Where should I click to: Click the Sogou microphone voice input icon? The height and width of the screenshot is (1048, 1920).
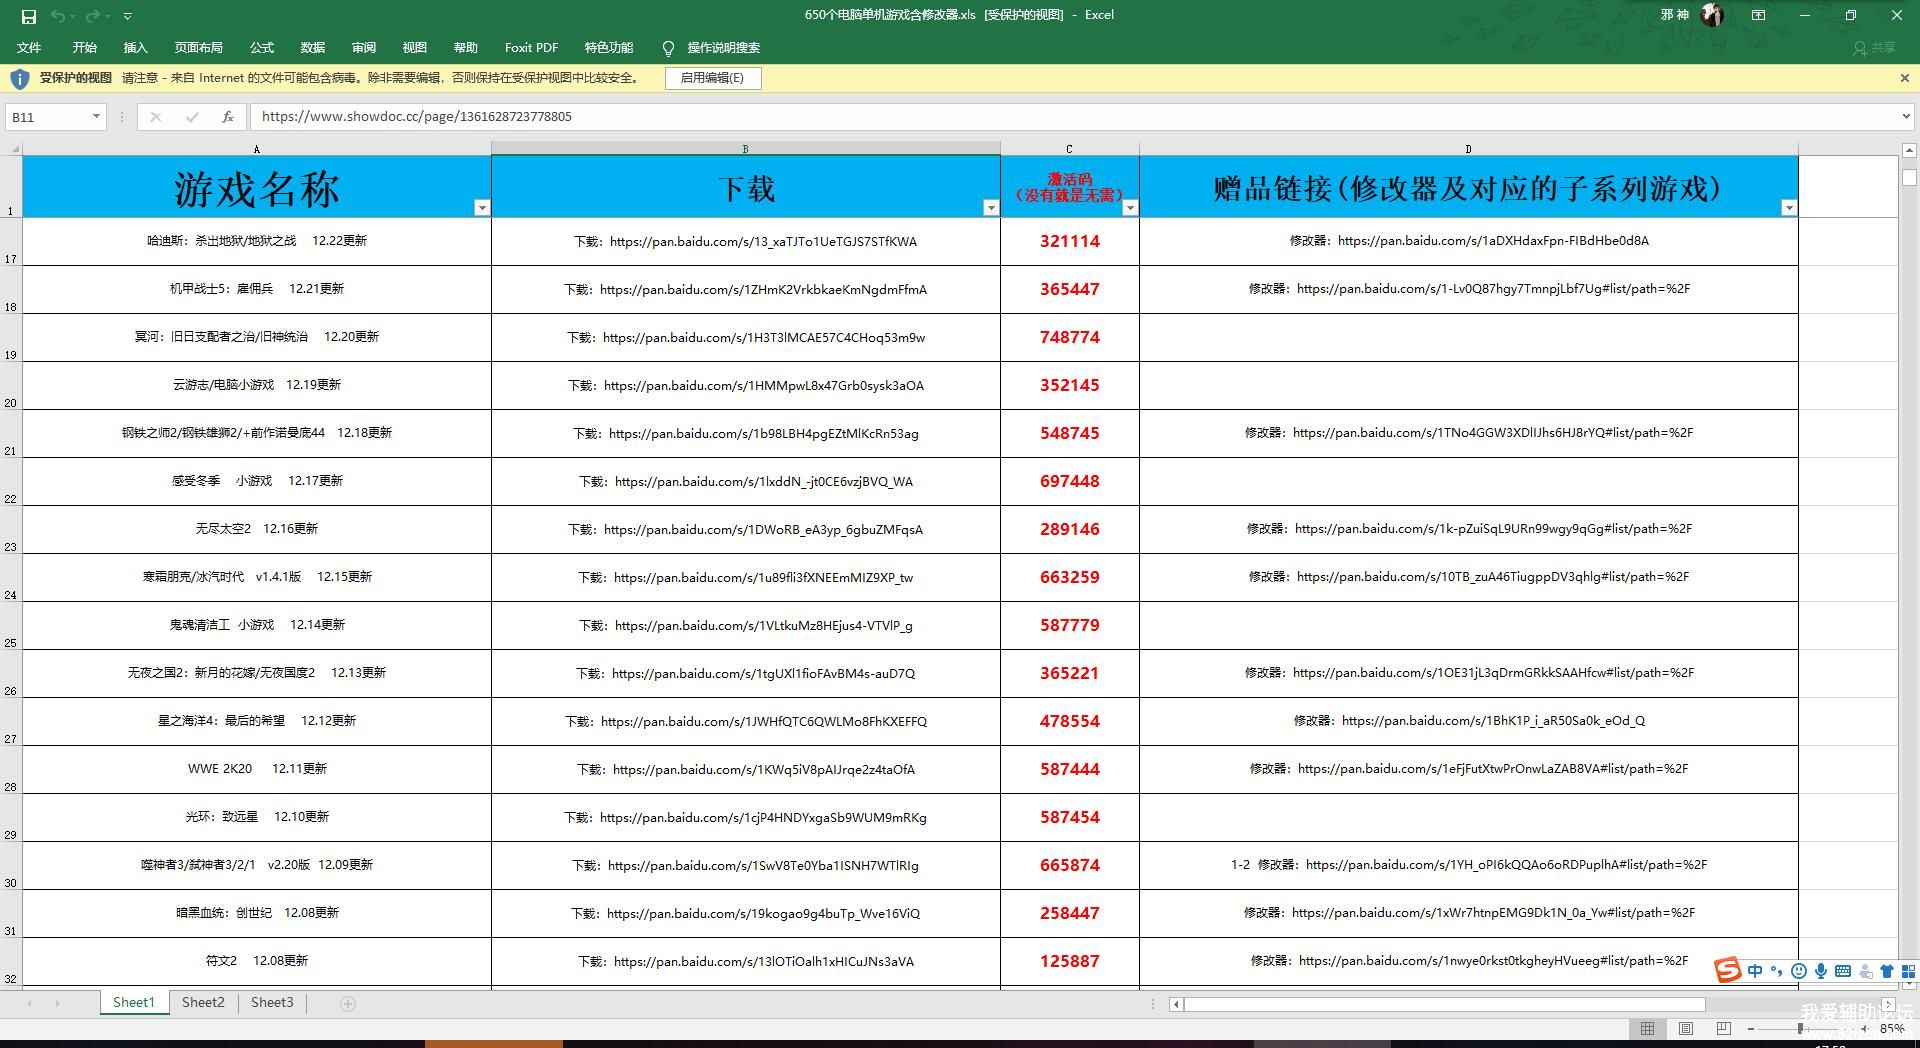pyautogui.click(x=1821, y=970)
